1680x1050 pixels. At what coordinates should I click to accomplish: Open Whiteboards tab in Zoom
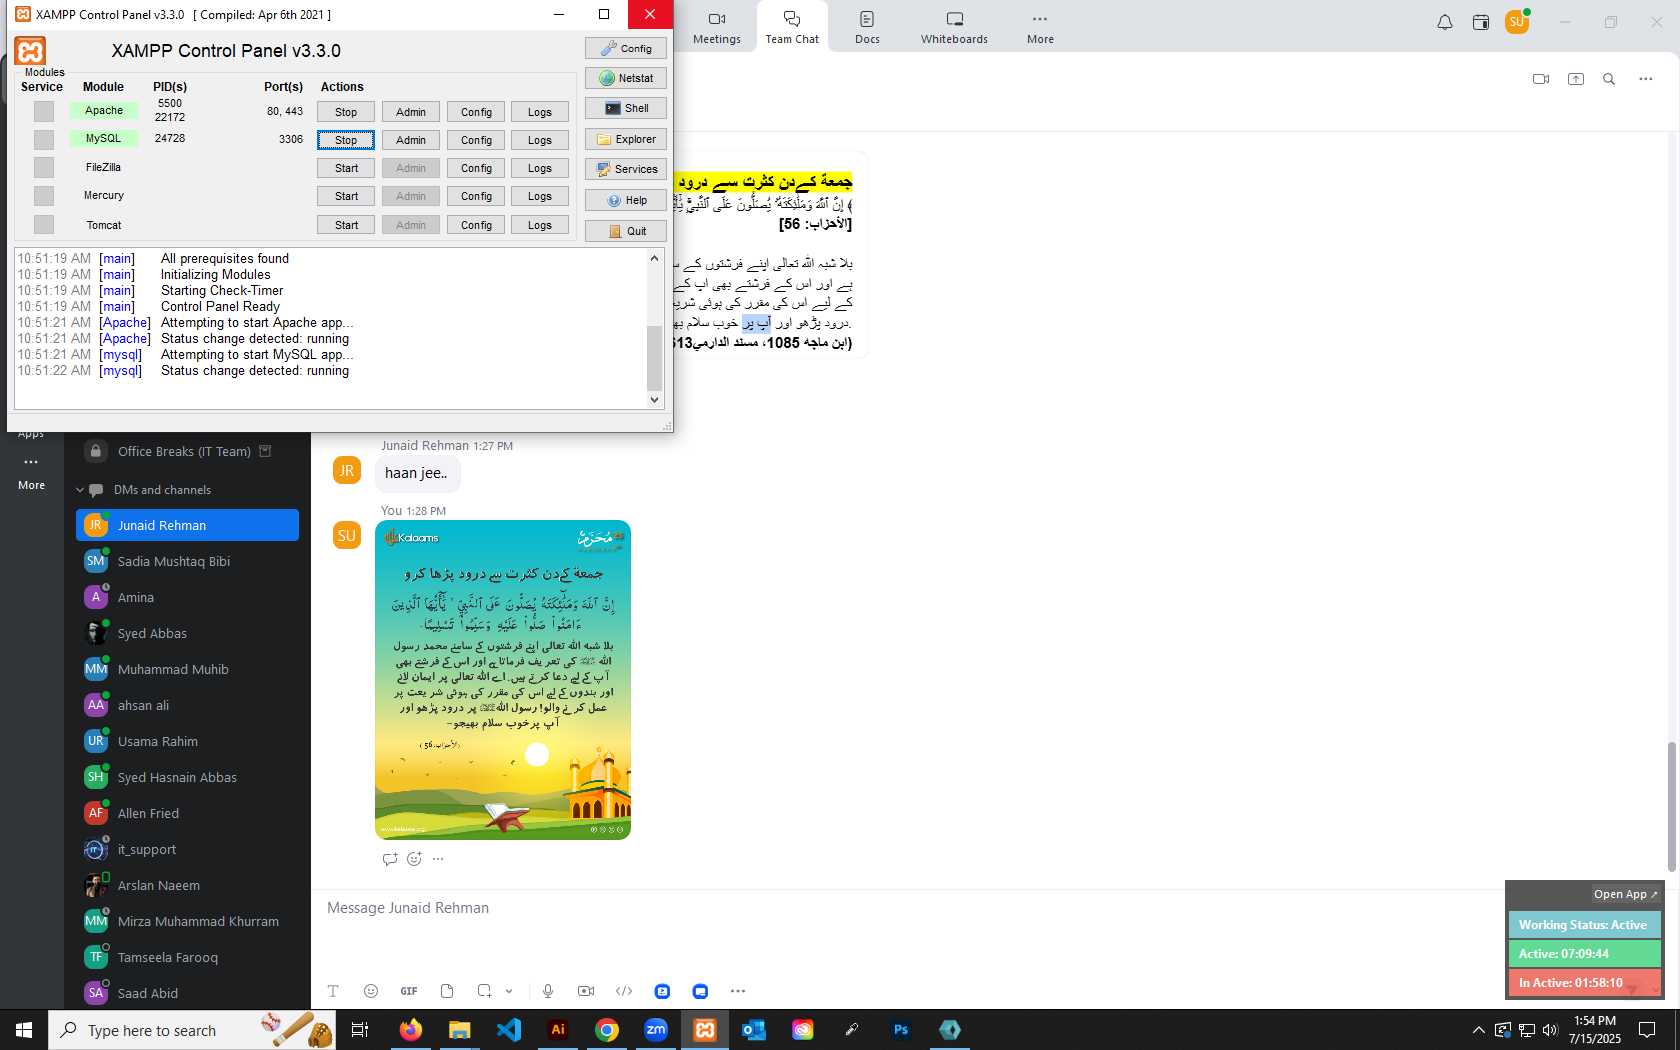click(x=954, y=27)
